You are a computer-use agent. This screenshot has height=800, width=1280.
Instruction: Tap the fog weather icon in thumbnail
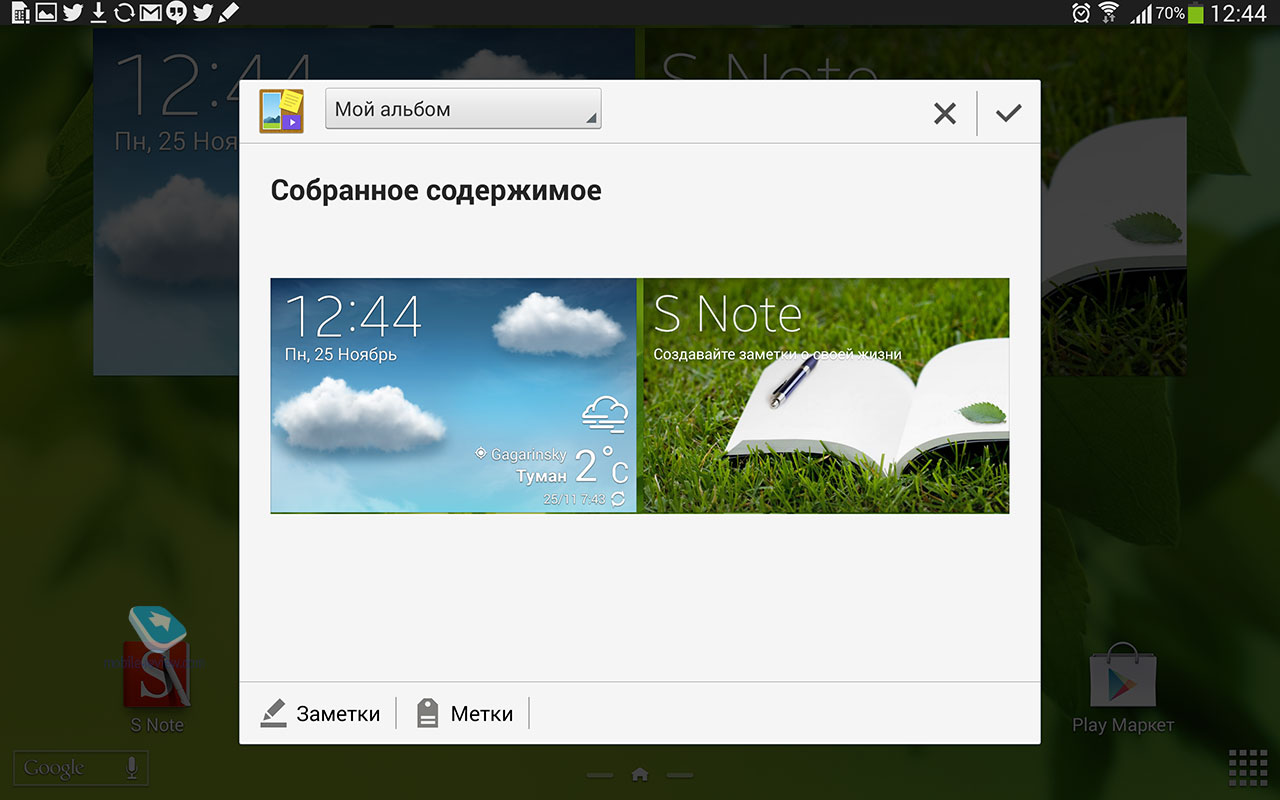point(604,414)
